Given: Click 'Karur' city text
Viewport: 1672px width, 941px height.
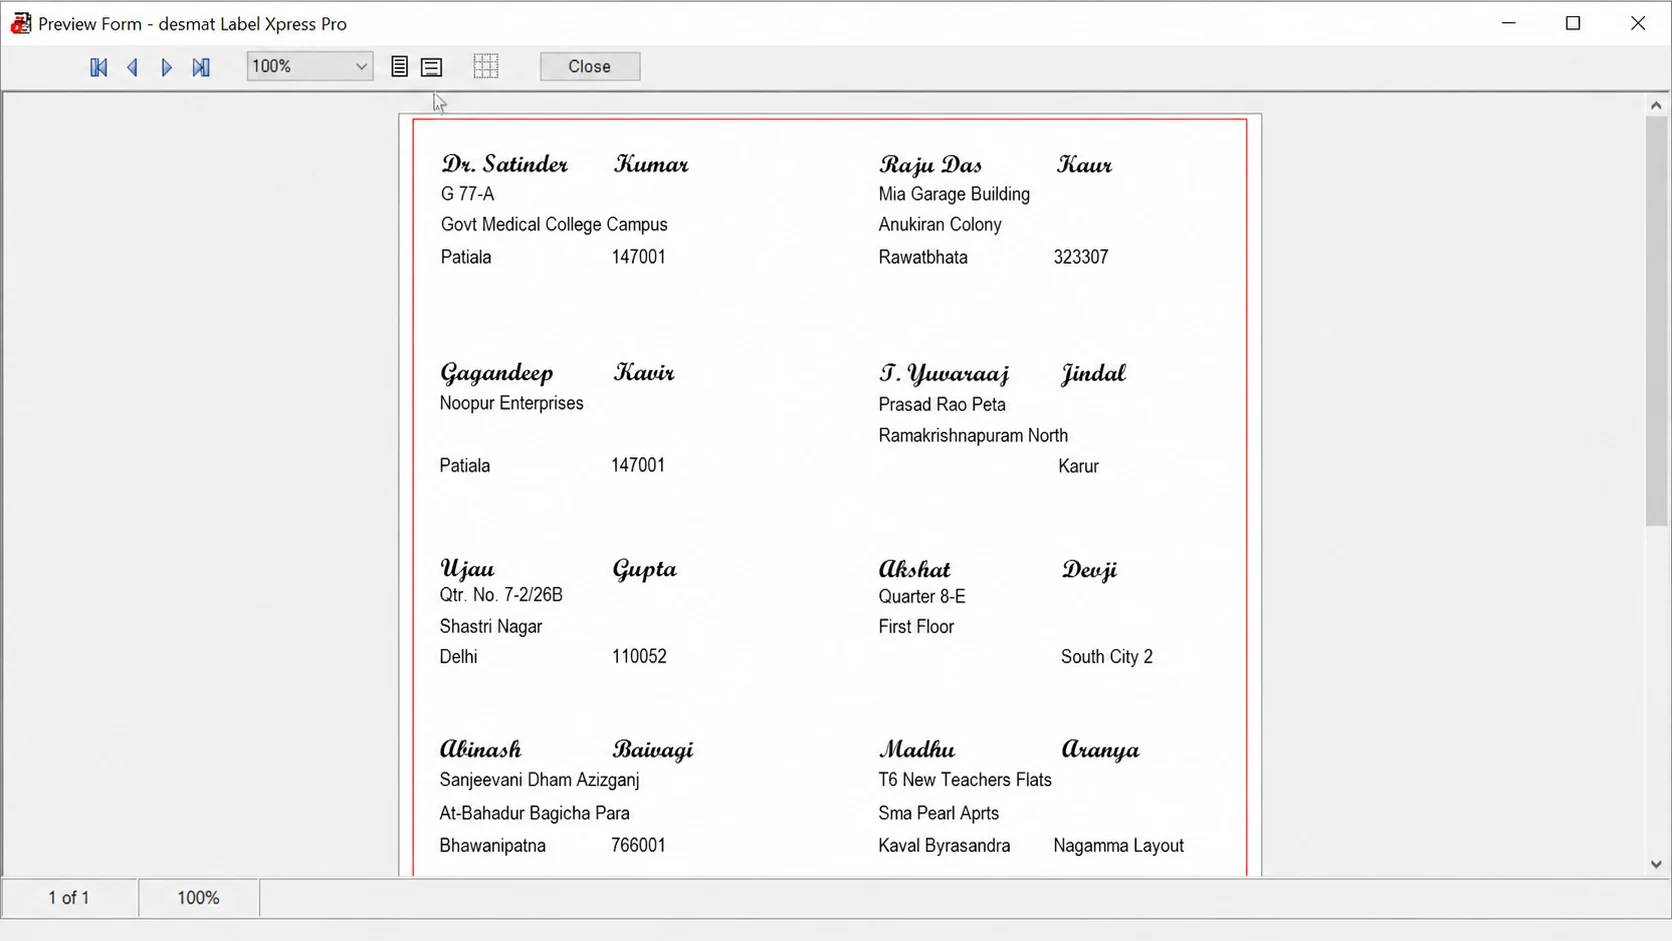Looking at the screenshot, I should coord(1078,466).
